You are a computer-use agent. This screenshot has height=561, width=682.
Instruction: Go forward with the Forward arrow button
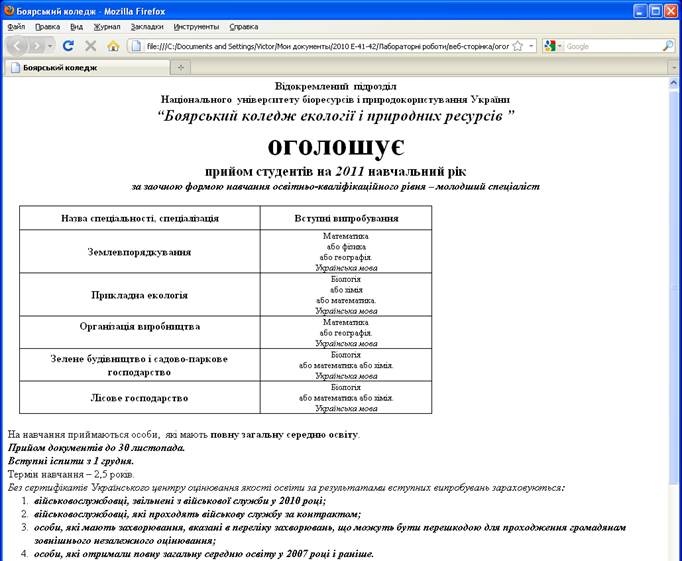coord(37,46)
